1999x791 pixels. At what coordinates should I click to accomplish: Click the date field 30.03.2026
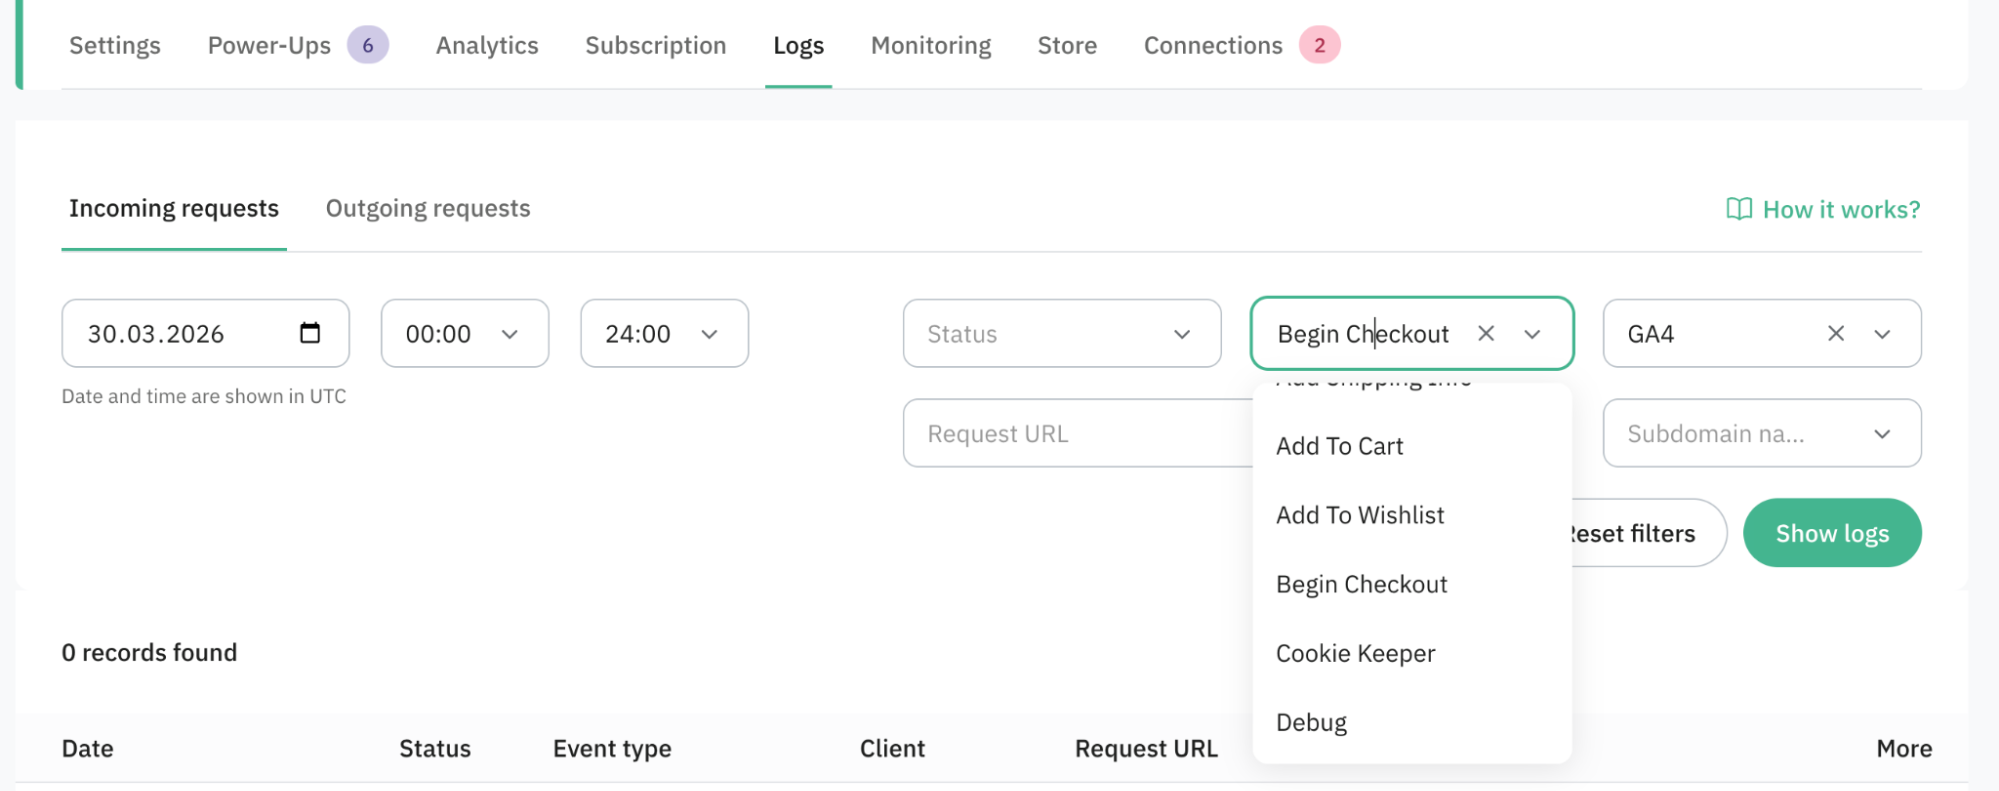click(205, 333)
